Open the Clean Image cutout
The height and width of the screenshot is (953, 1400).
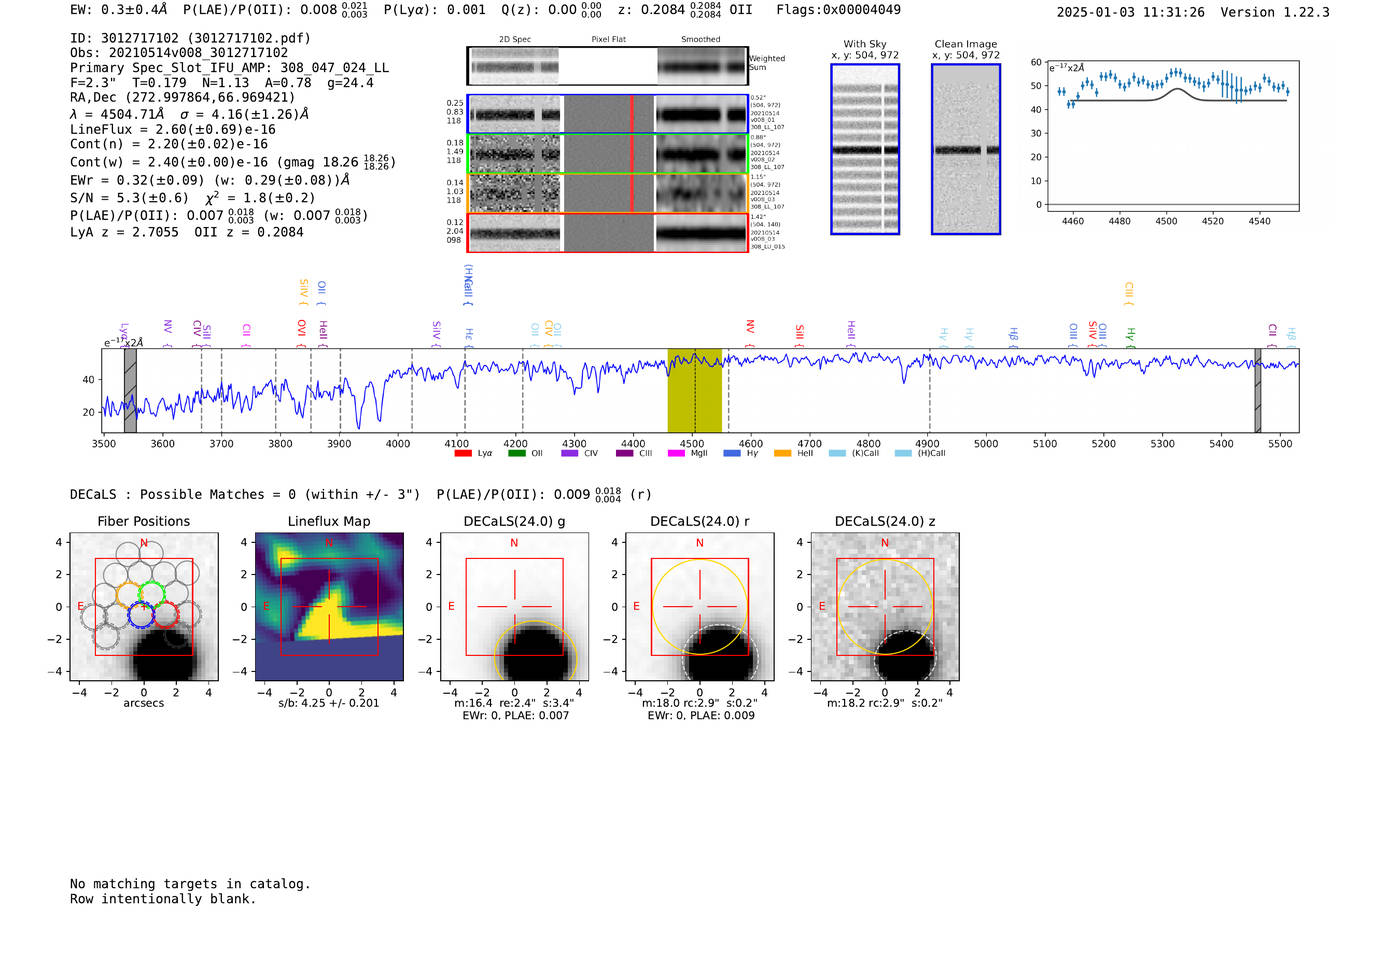(965, 149)
